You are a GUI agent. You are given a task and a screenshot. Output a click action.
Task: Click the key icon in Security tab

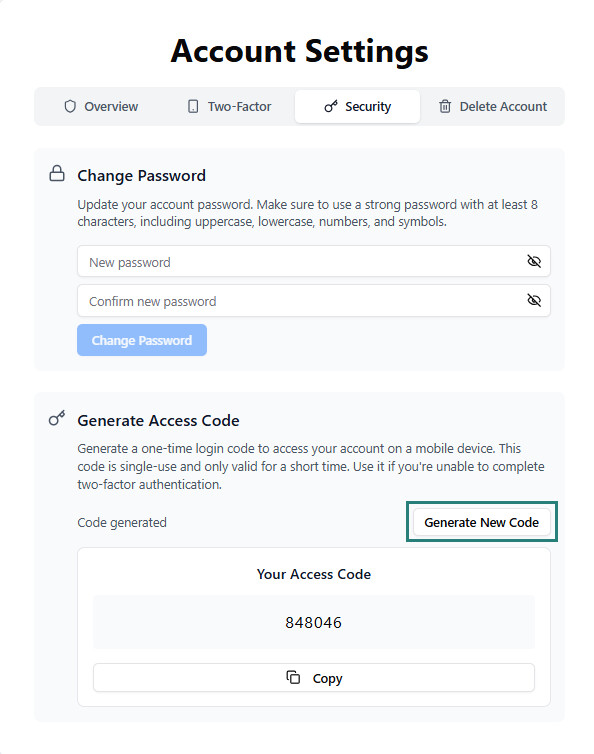[x=331, y=106]
